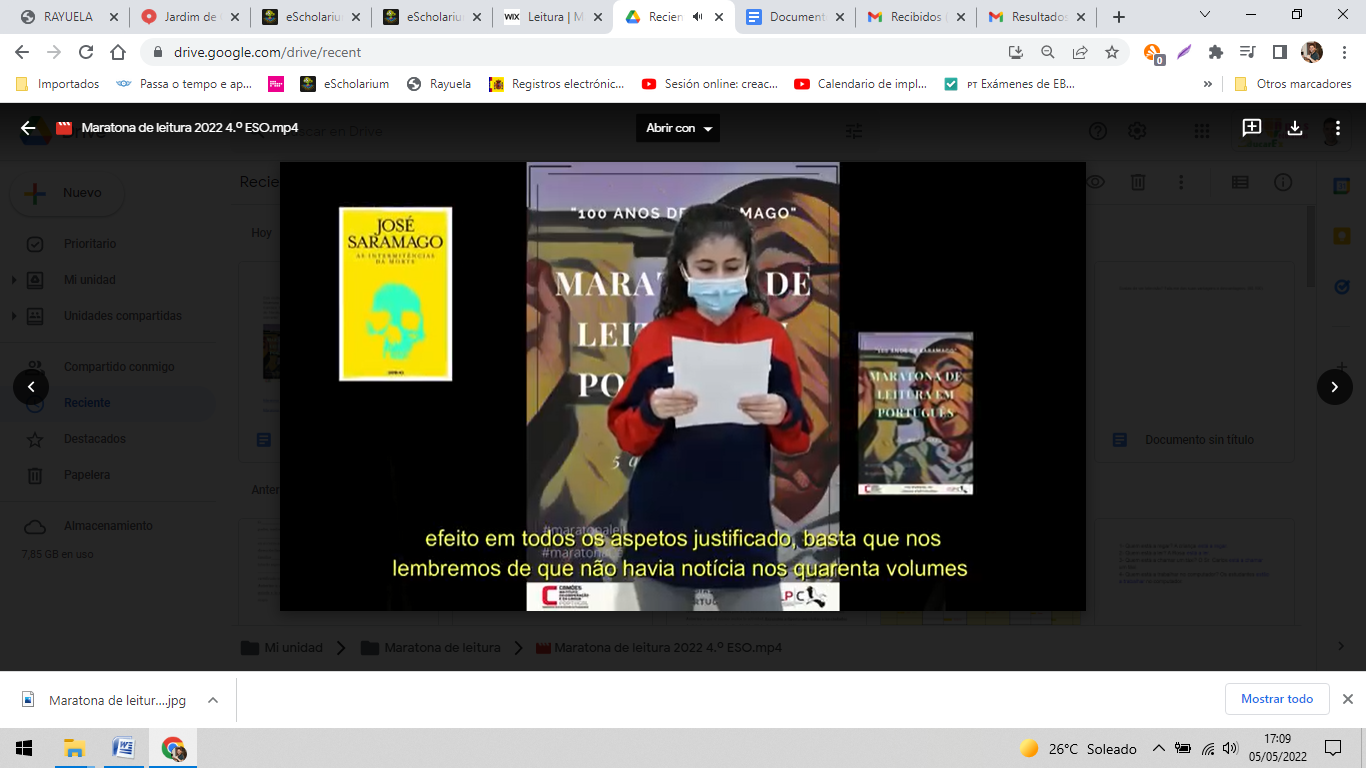This screenshot has height=768, width=1366.
Task: Open Compartido conmigo section
Action: point(119,367)
